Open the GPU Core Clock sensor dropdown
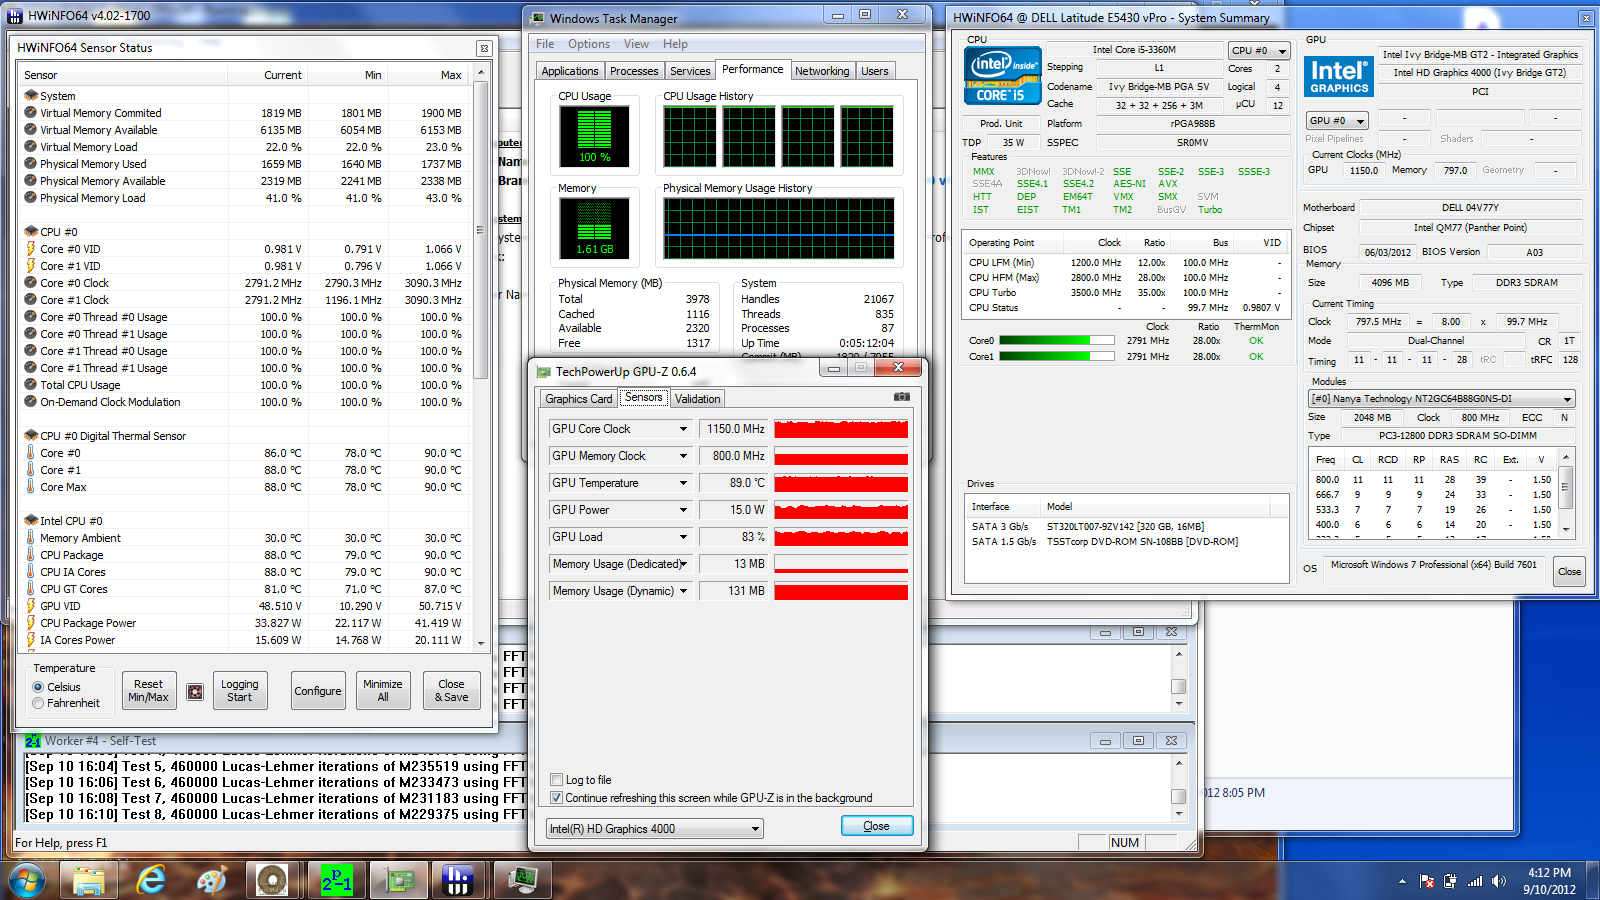The image size is (1600, 900). (x=684, y=429)
